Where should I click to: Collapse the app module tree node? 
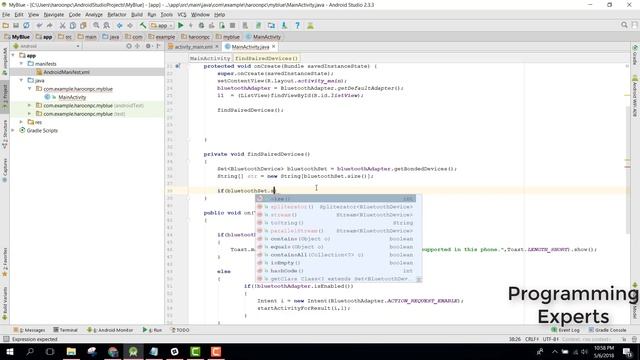point(13,55)
